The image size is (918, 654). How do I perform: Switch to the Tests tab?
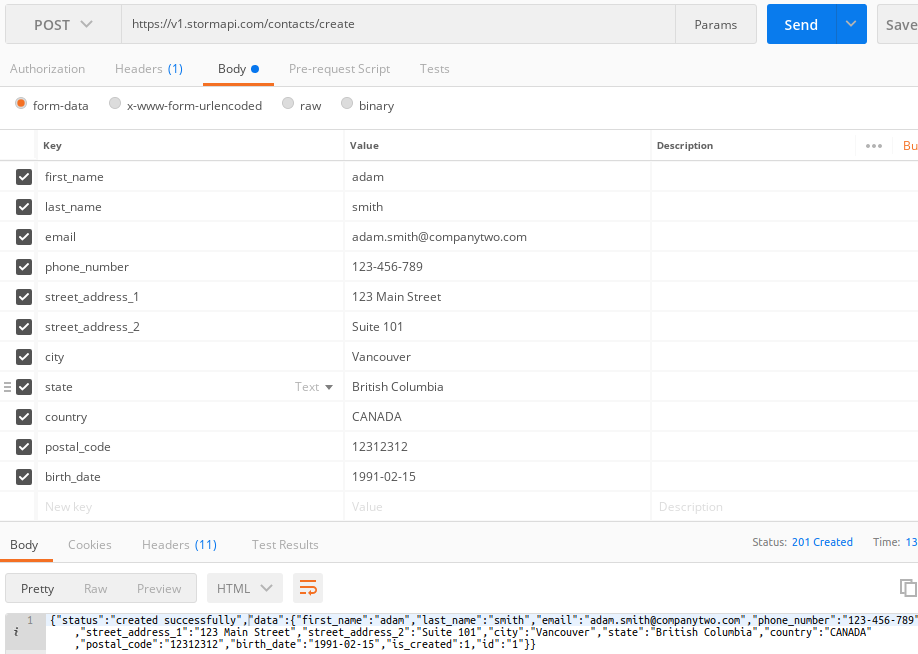[434, 69]
